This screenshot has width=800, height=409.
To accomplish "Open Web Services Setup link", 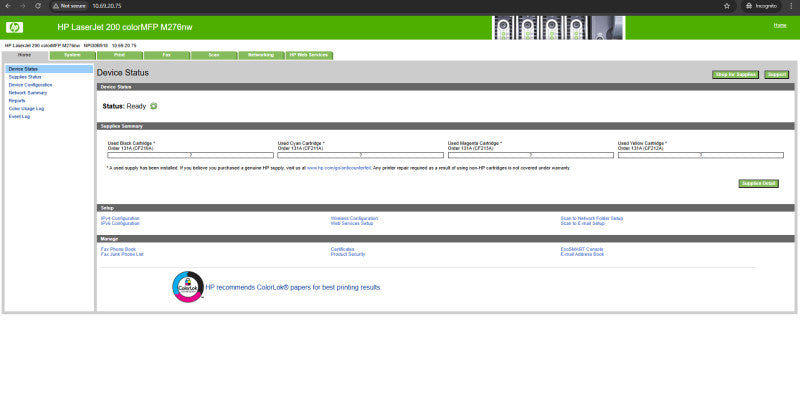I will (352, 223).
